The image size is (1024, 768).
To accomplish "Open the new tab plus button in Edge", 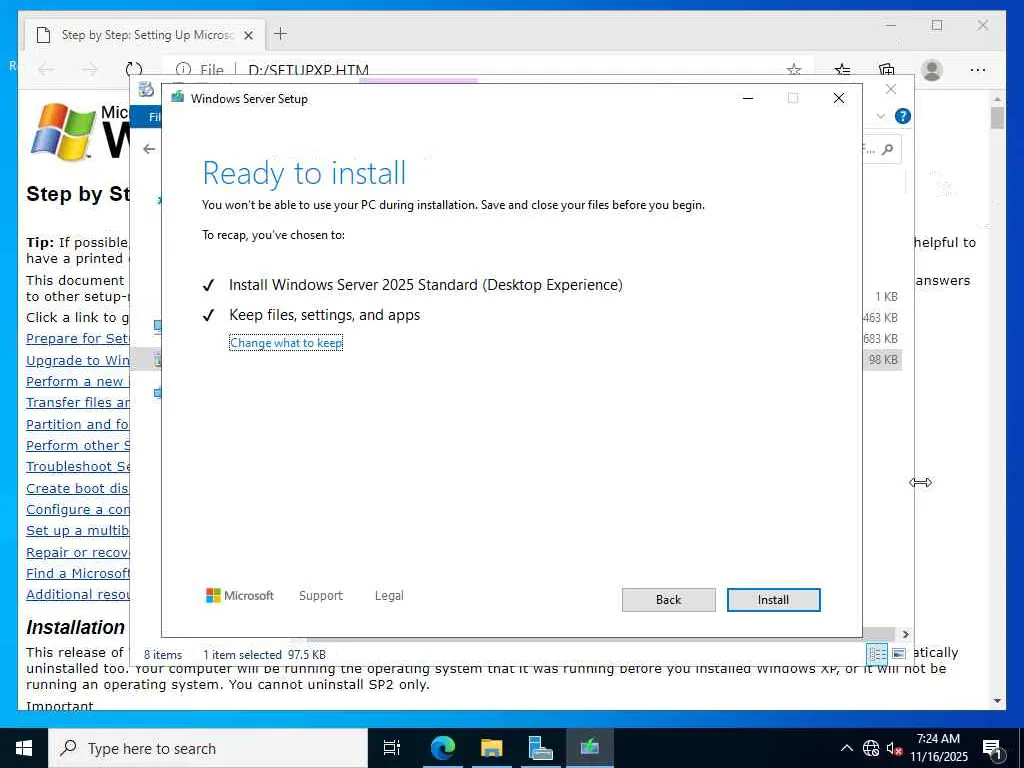I will 280,34.
